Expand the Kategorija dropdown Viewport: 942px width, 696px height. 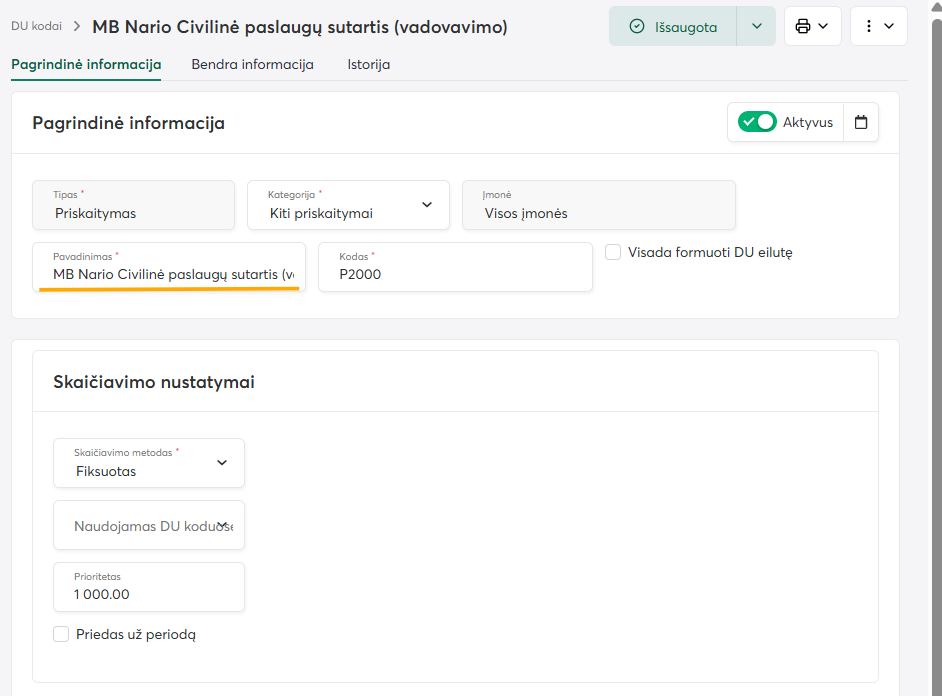[x=427, y=205]
